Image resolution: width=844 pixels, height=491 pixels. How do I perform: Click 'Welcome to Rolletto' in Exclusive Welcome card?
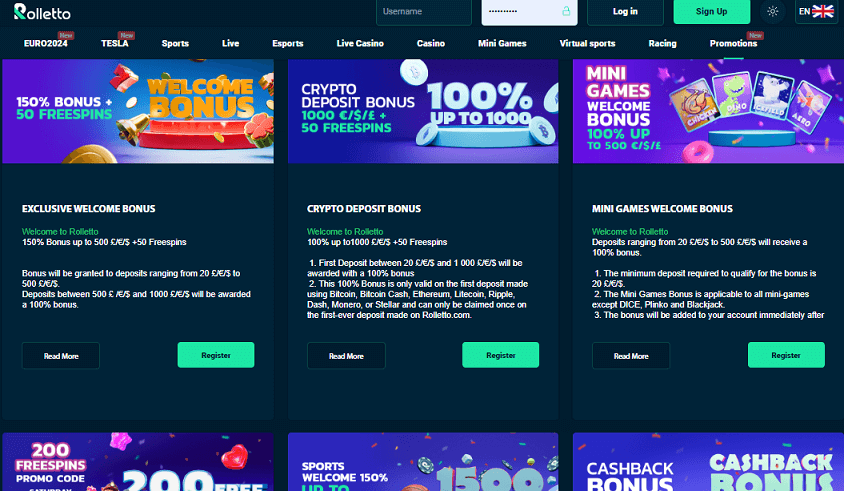click(x=60, y=232)
